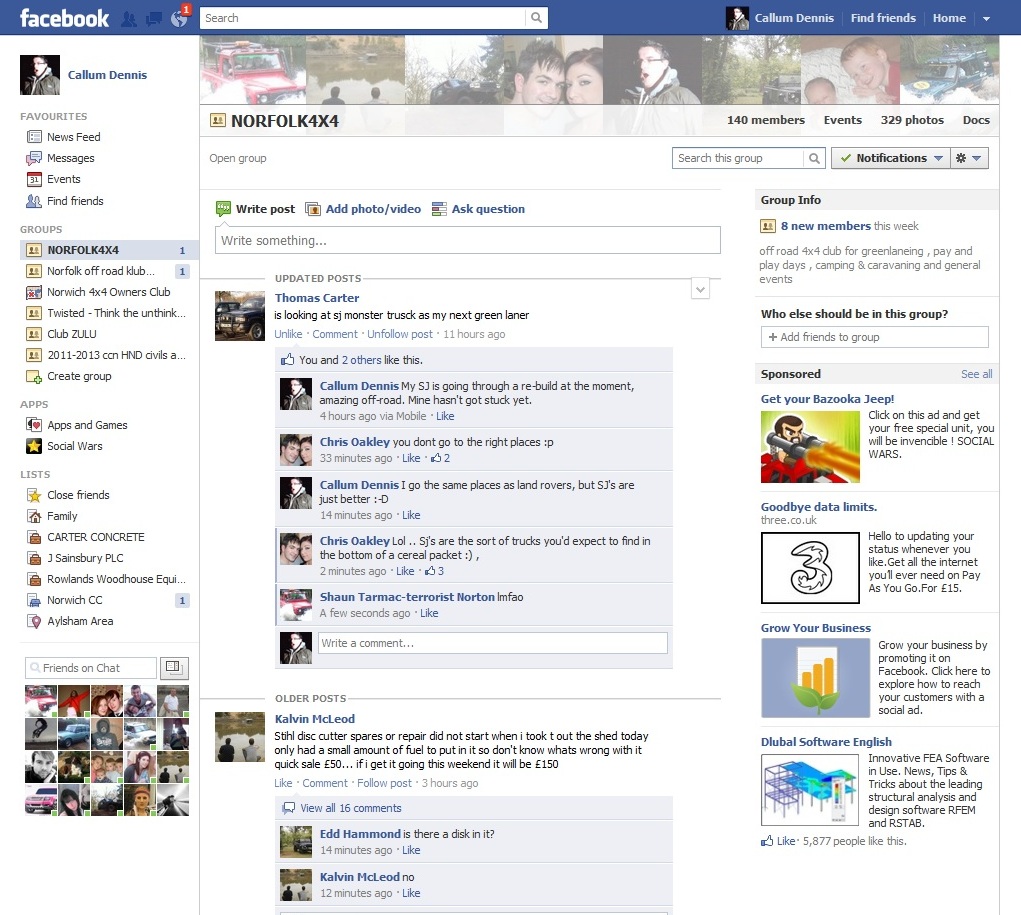
Task: Open group Events link in header
Action: tap(843, 120)
